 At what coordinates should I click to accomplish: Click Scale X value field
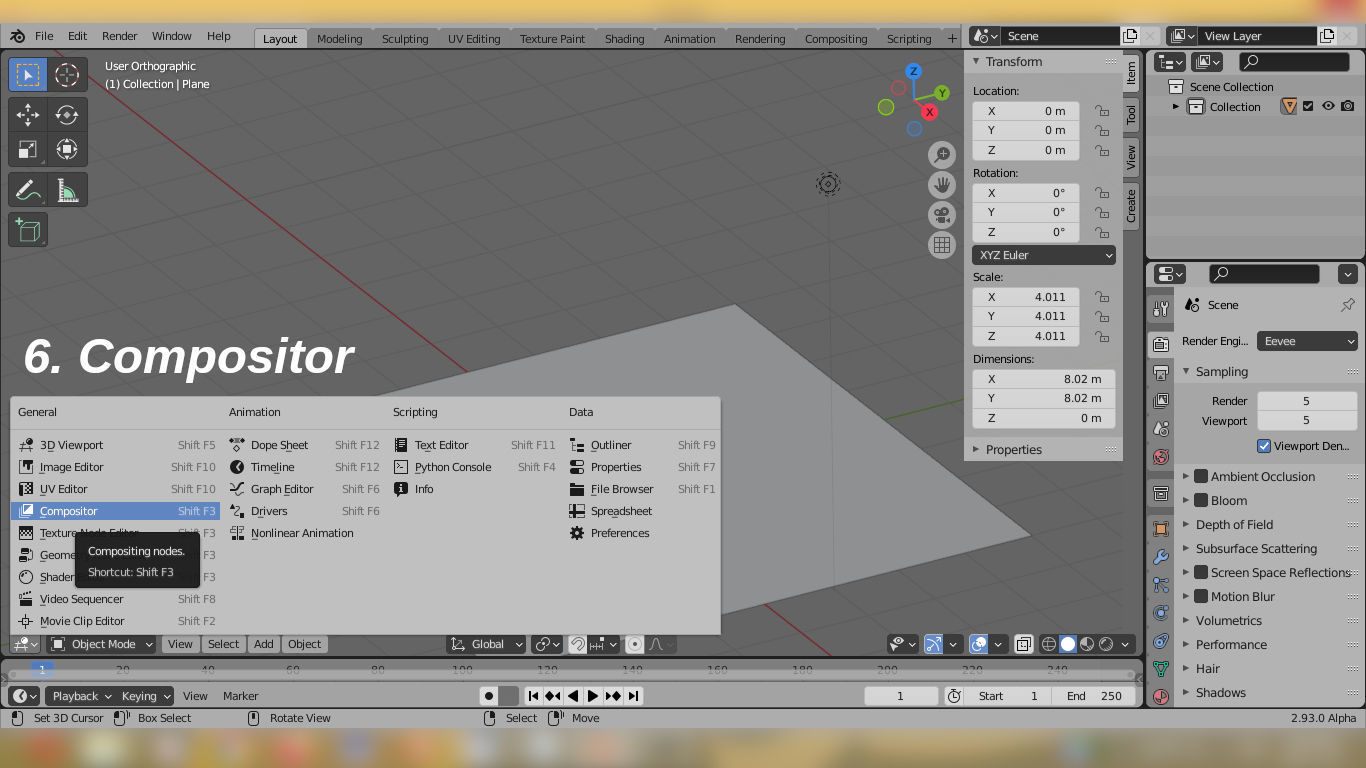tap(1026, 297)
